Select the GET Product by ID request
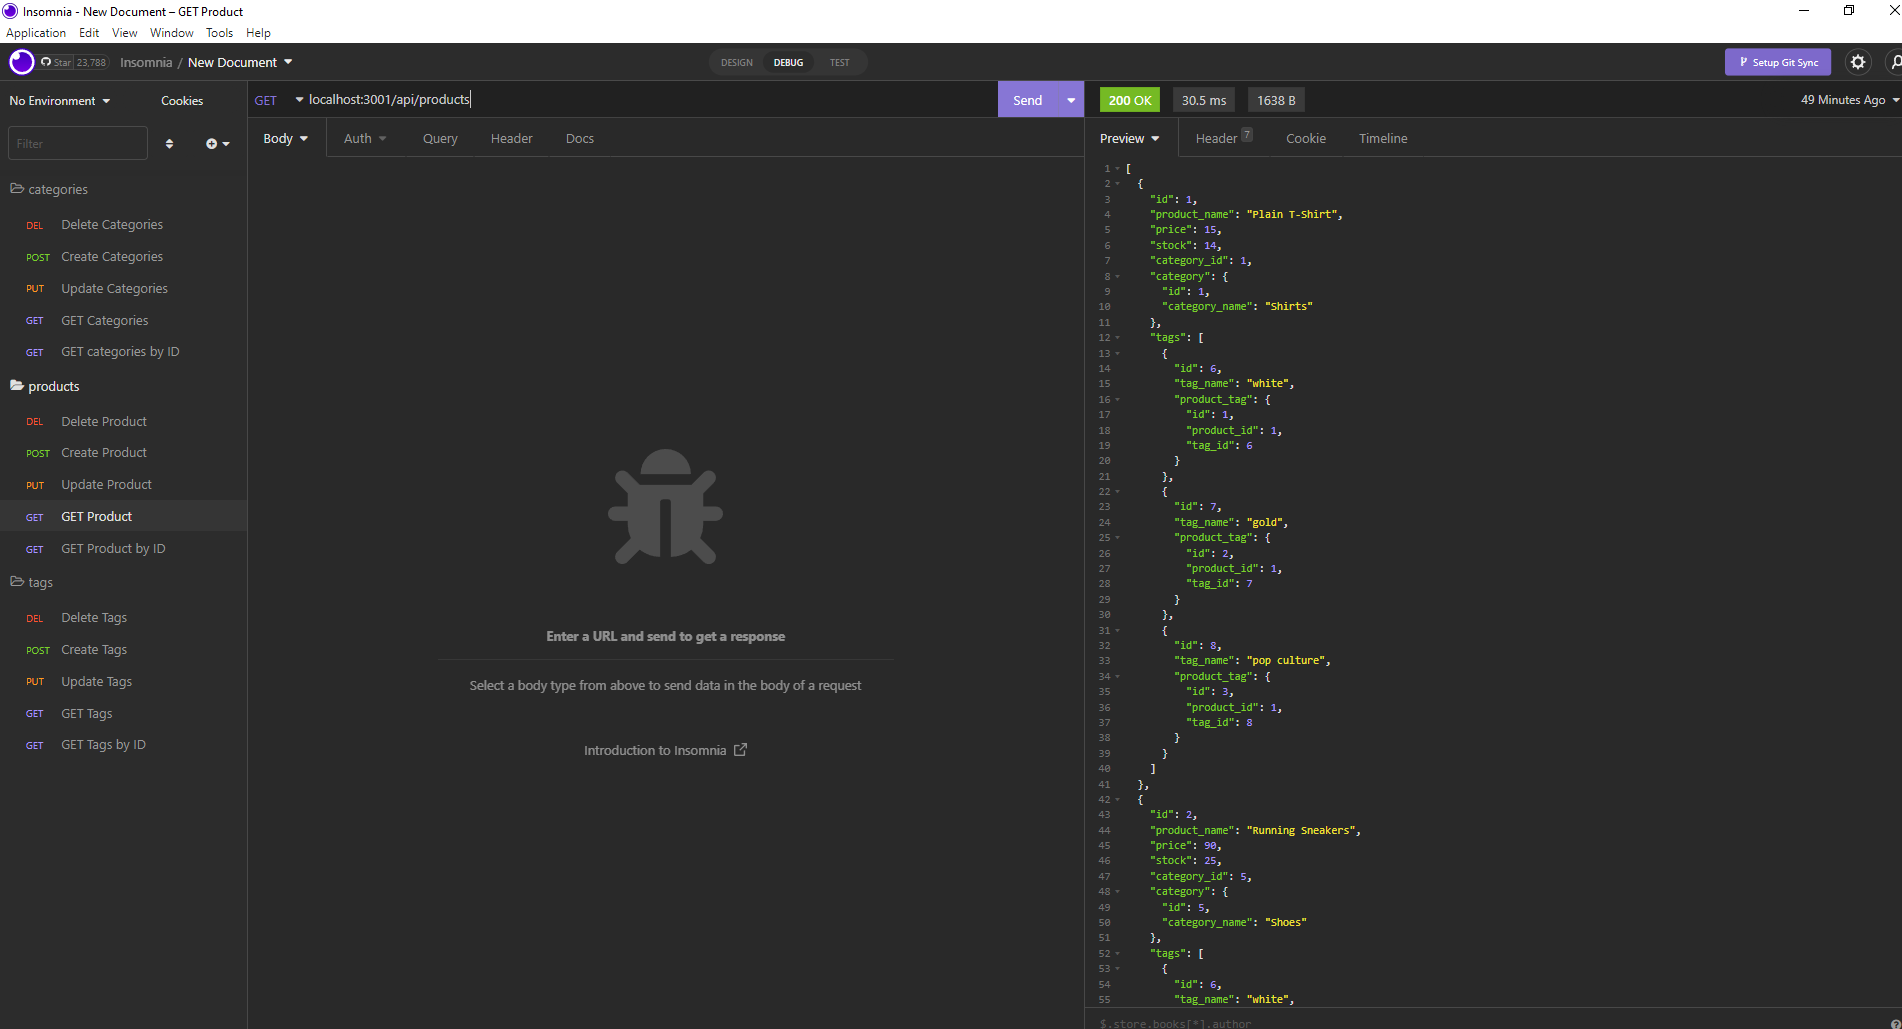Image resolution: width=1902 pixels, height=1029 pixels. coord(113,548)
